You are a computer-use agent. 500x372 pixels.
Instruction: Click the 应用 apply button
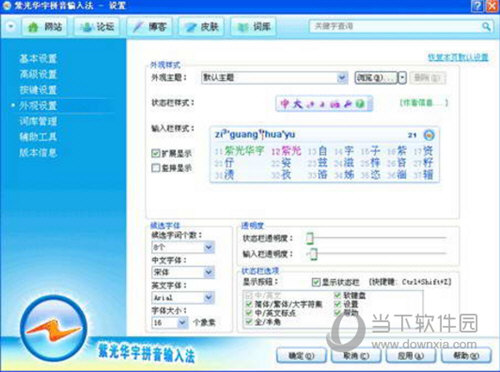411,356
